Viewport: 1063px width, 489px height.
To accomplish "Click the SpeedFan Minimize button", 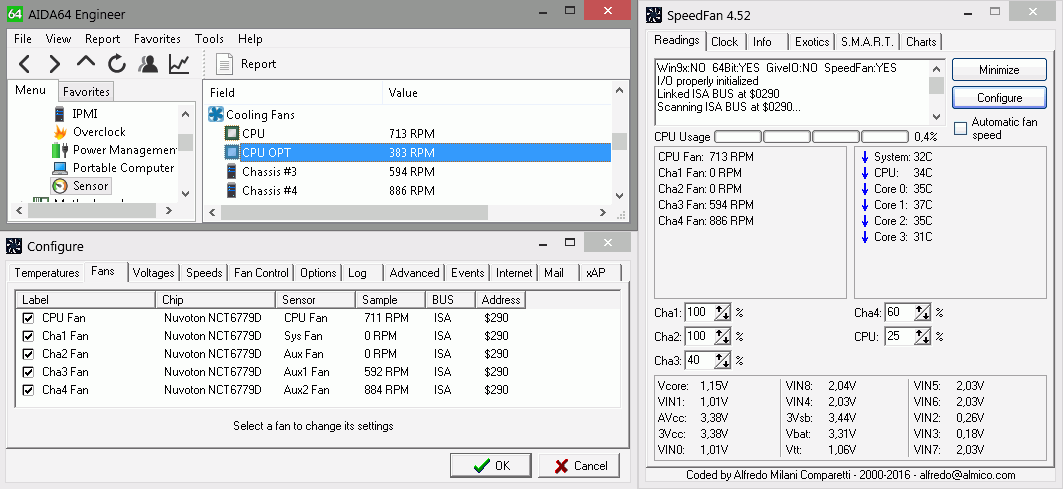I will point(999,70).
